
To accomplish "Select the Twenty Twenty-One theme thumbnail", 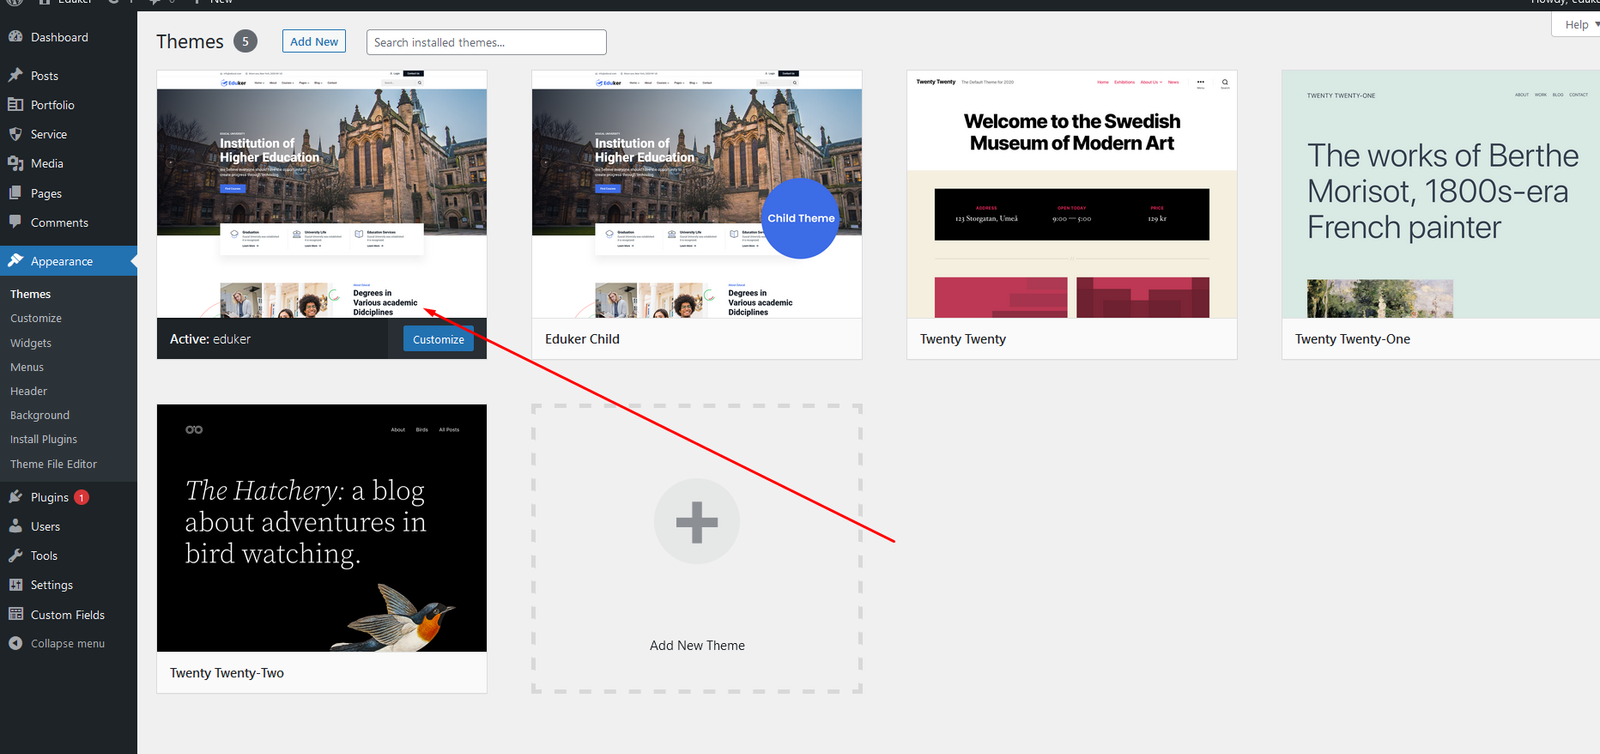I will pyautogui.click(x=1441, y=194).
